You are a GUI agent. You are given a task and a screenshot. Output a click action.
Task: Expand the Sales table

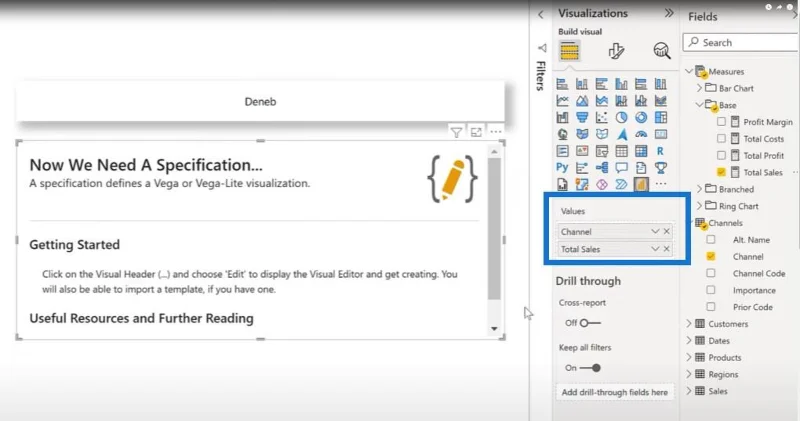689,391
